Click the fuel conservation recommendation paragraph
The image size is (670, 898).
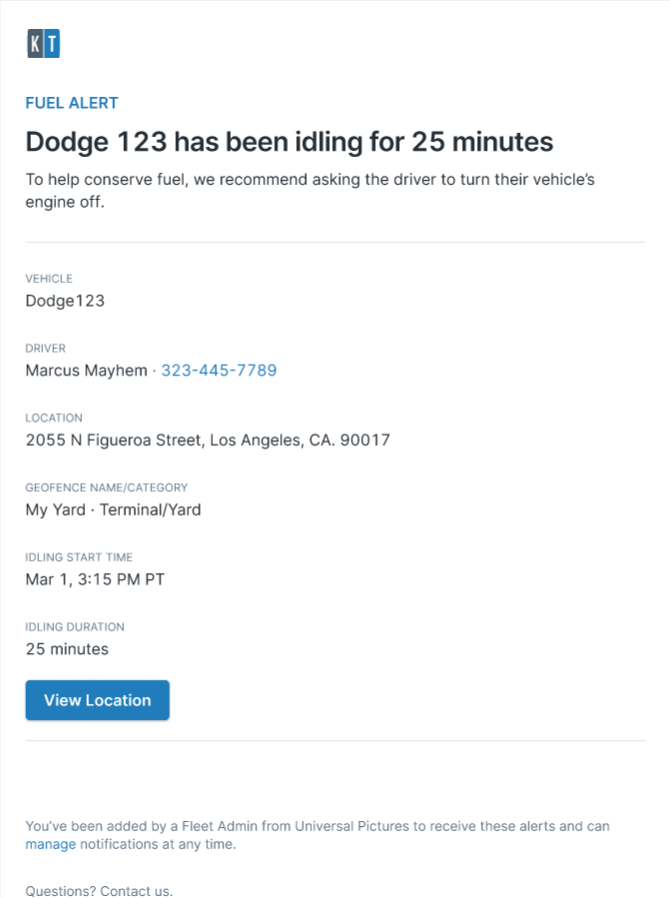click(x=310, y=191)
